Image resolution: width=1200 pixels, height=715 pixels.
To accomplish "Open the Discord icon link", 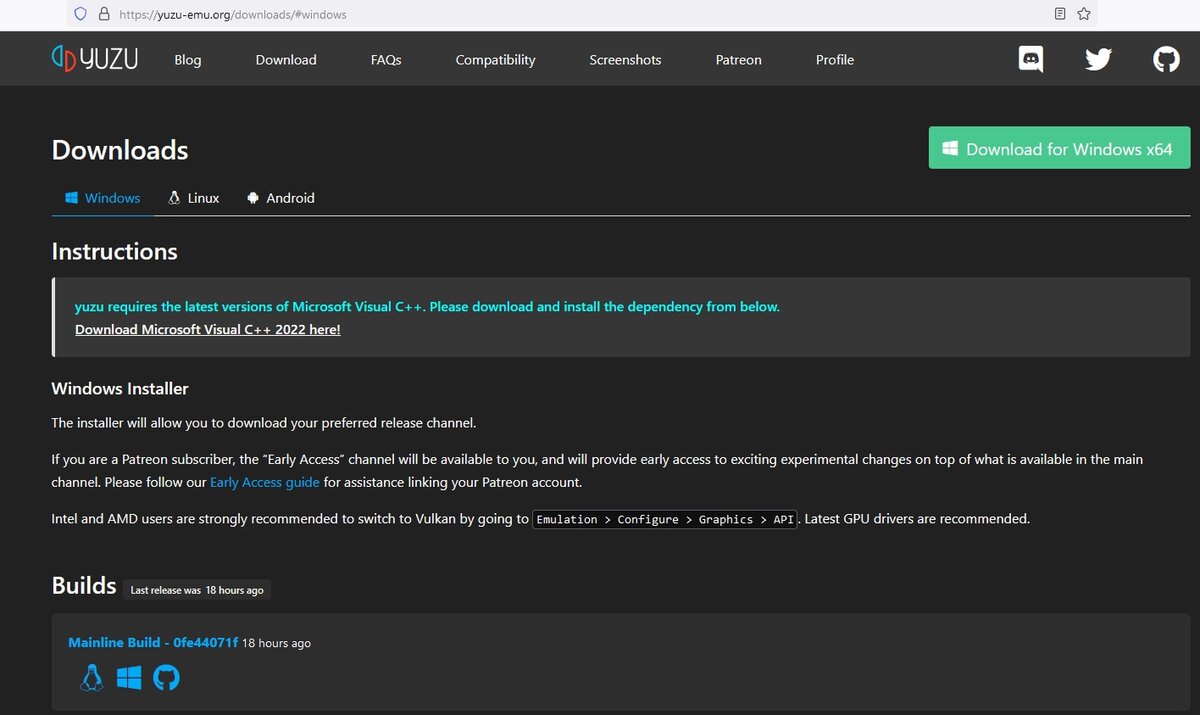I will (1031, 59).
